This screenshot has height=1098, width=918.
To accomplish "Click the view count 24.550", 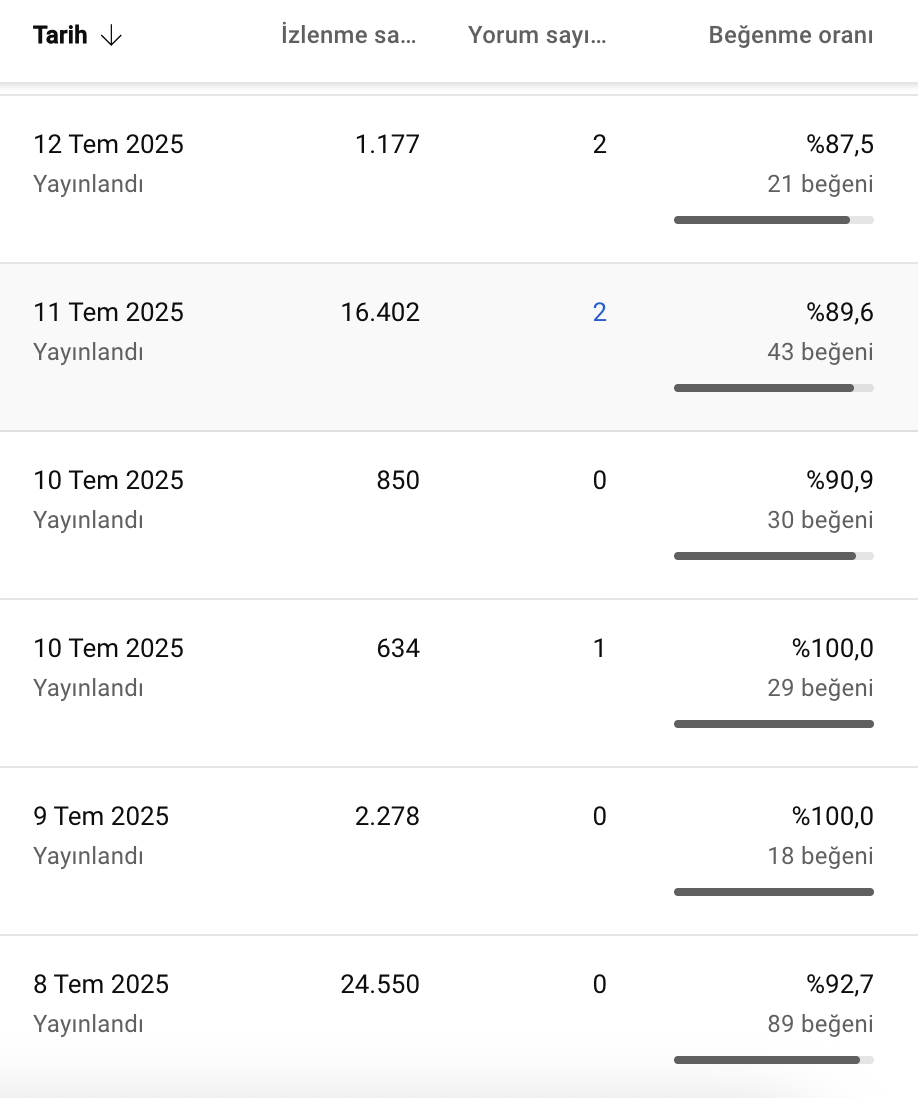I will (x=380, y=985).
